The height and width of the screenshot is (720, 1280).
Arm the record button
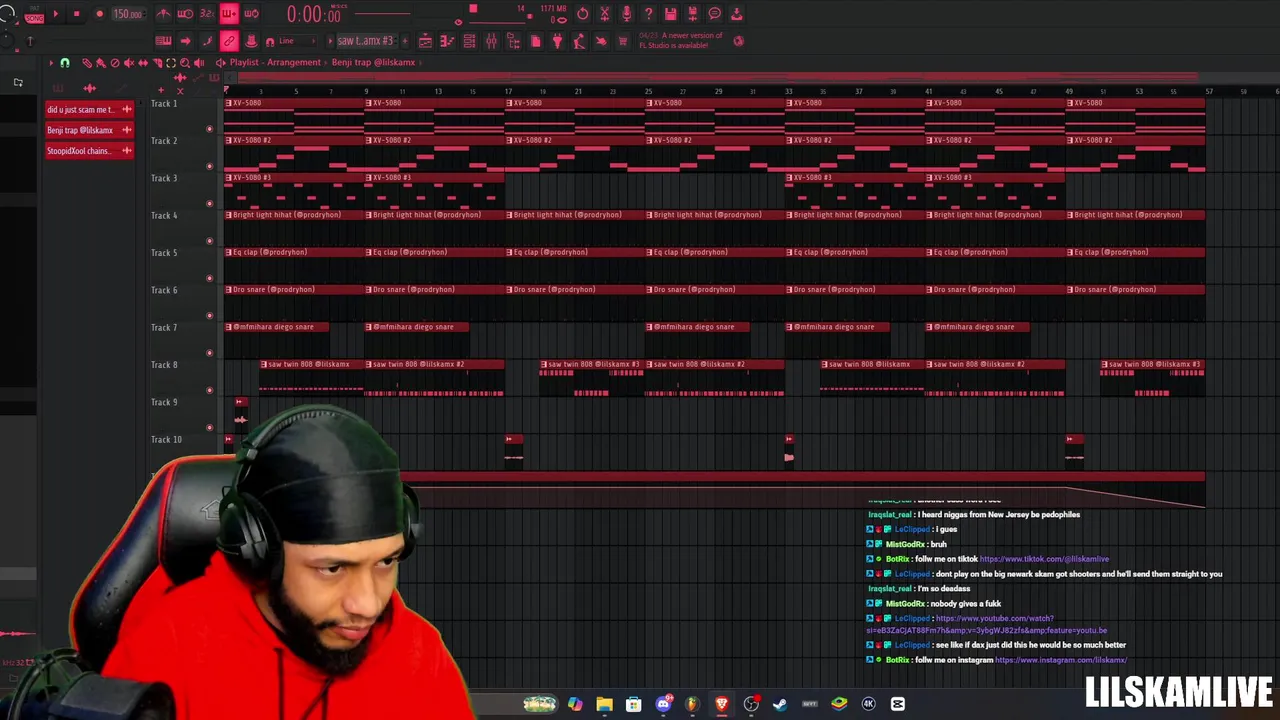point(99,14)
